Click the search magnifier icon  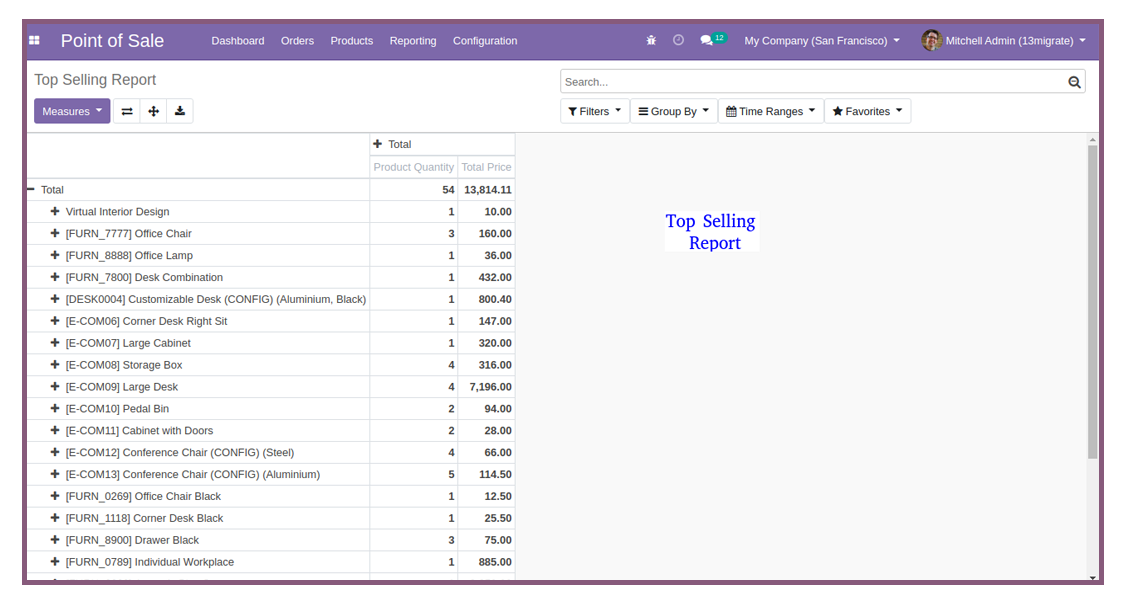1074,82
